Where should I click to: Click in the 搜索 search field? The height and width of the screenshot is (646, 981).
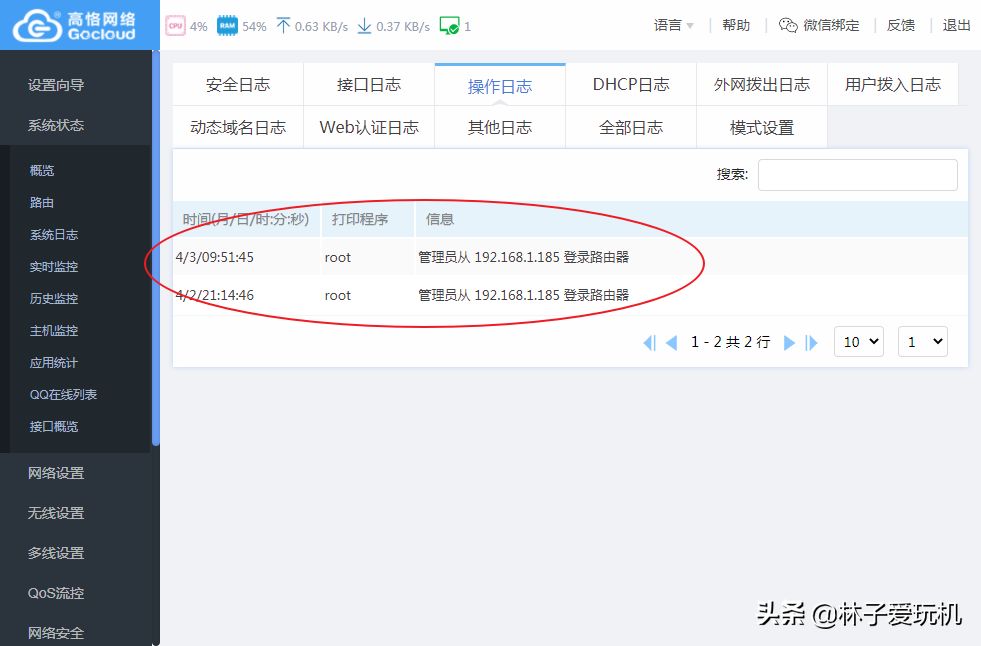pos(857,174)
